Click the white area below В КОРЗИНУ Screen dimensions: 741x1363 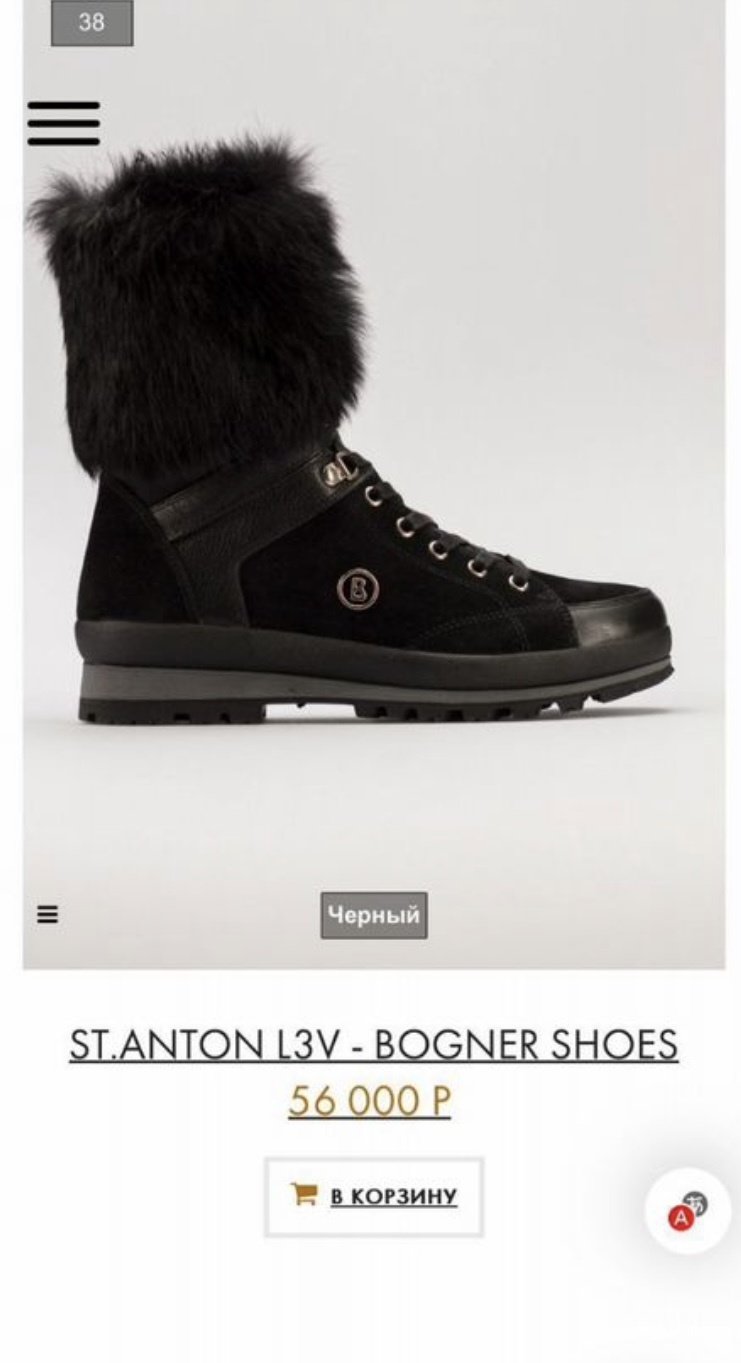tap(374, 1300)
